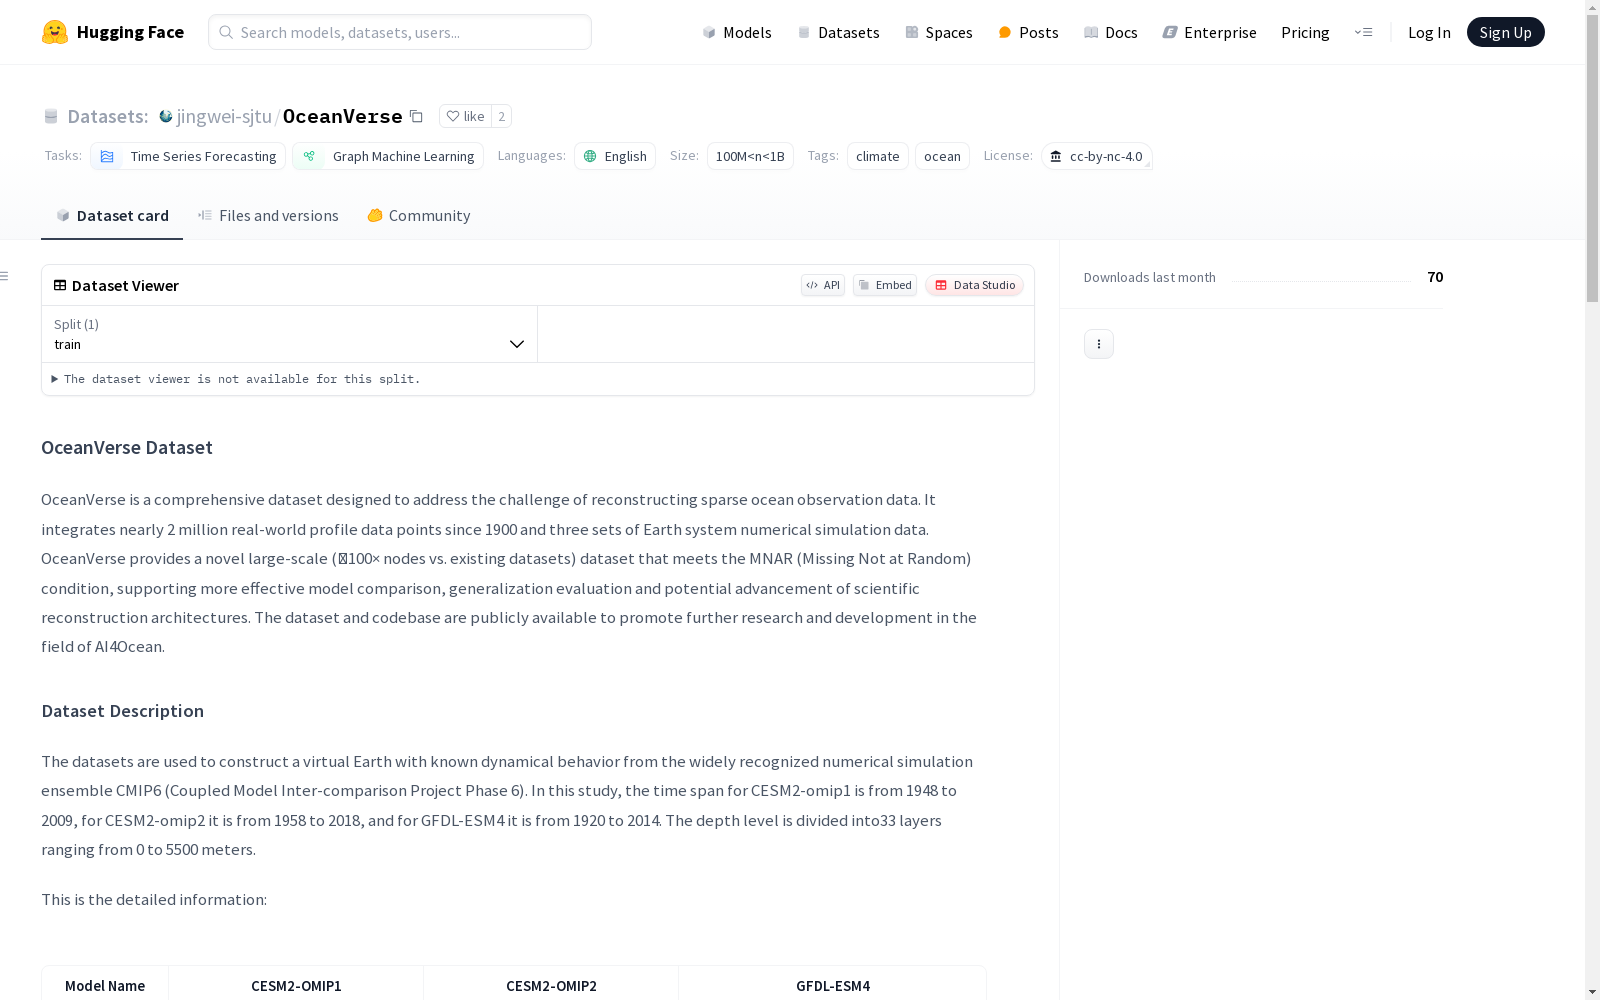Open the Files and versions tab

click(x=268, y=216)
